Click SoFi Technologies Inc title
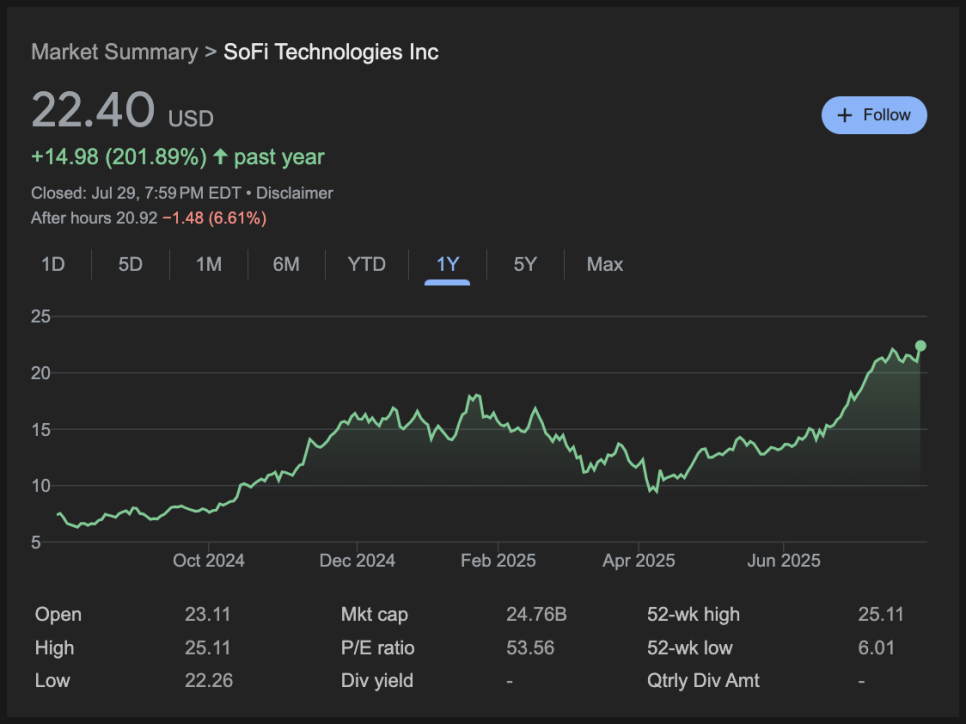 (x=331, y=52)
